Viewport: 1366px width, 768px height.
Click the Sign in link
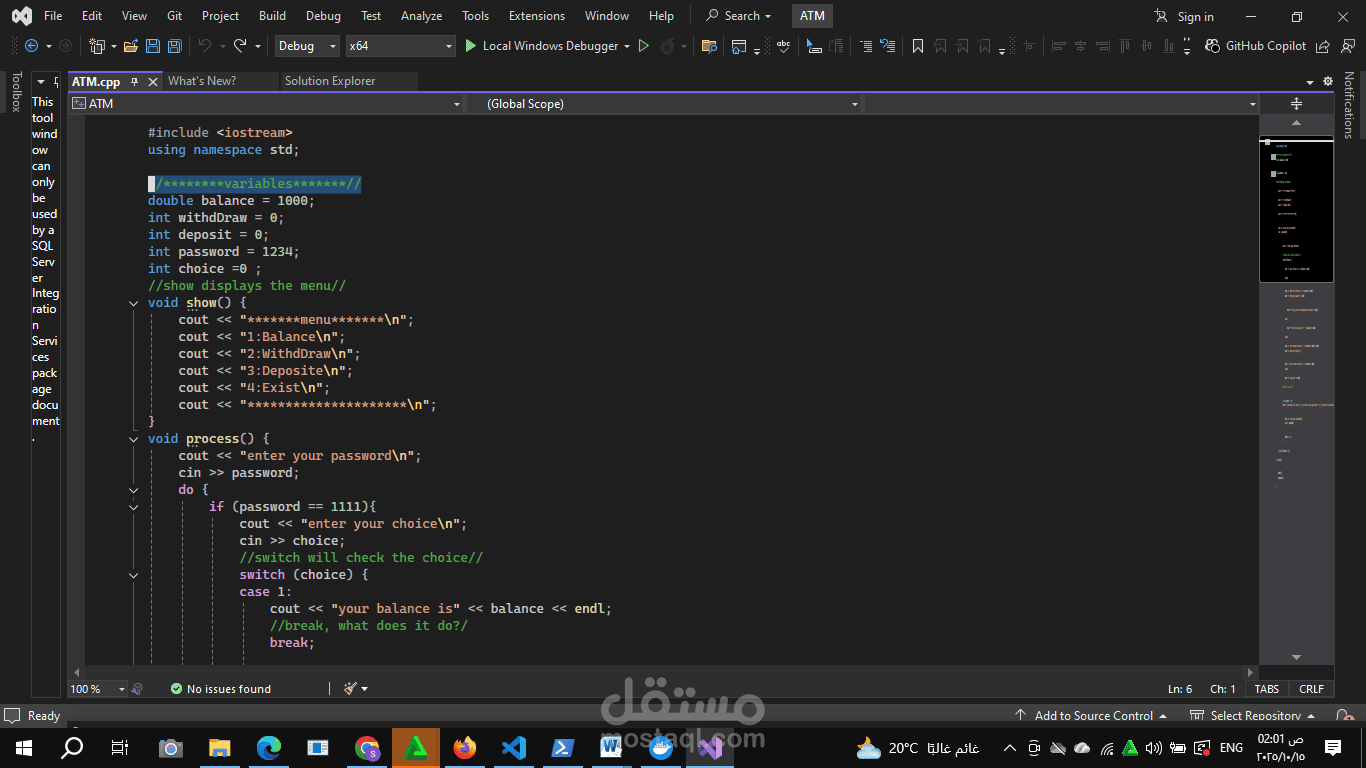pos(1195,16)
